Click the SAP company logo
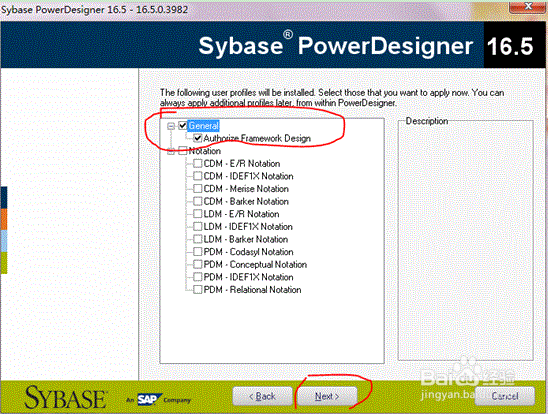This screenshot has width=548, height=414. click(149, 399)
